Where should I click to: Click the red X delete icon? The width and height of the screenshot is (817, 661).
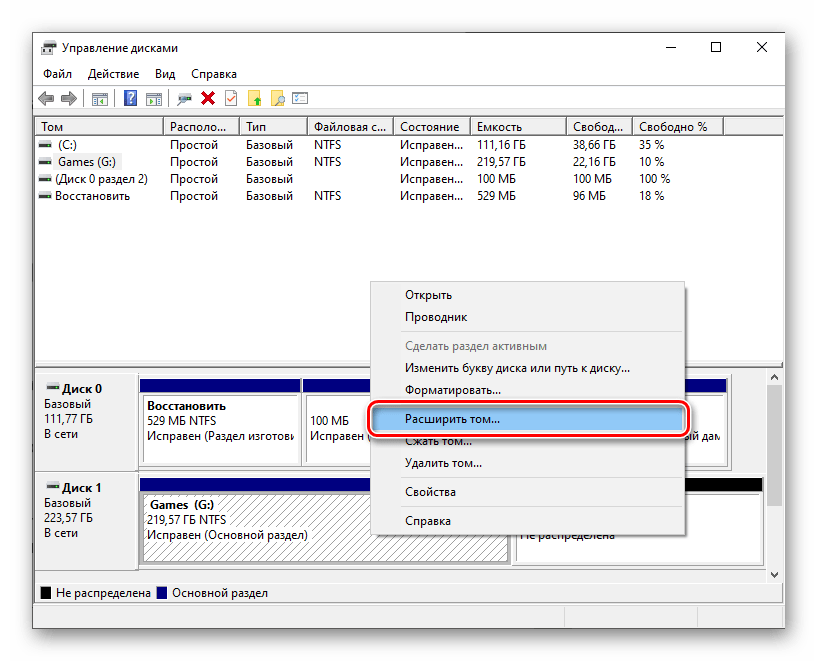[208, 98]
